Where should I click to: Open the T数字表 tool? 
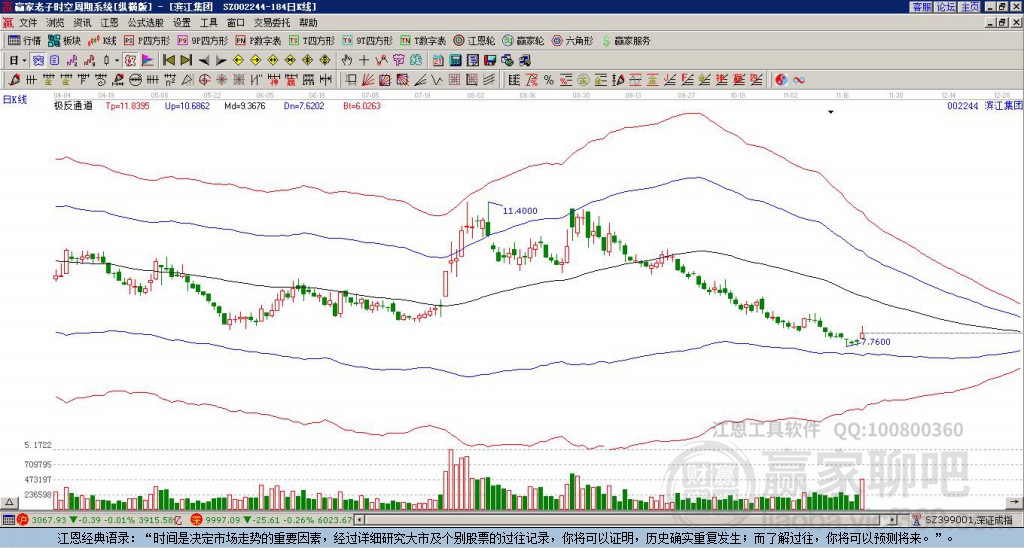(x=423, y=40)
